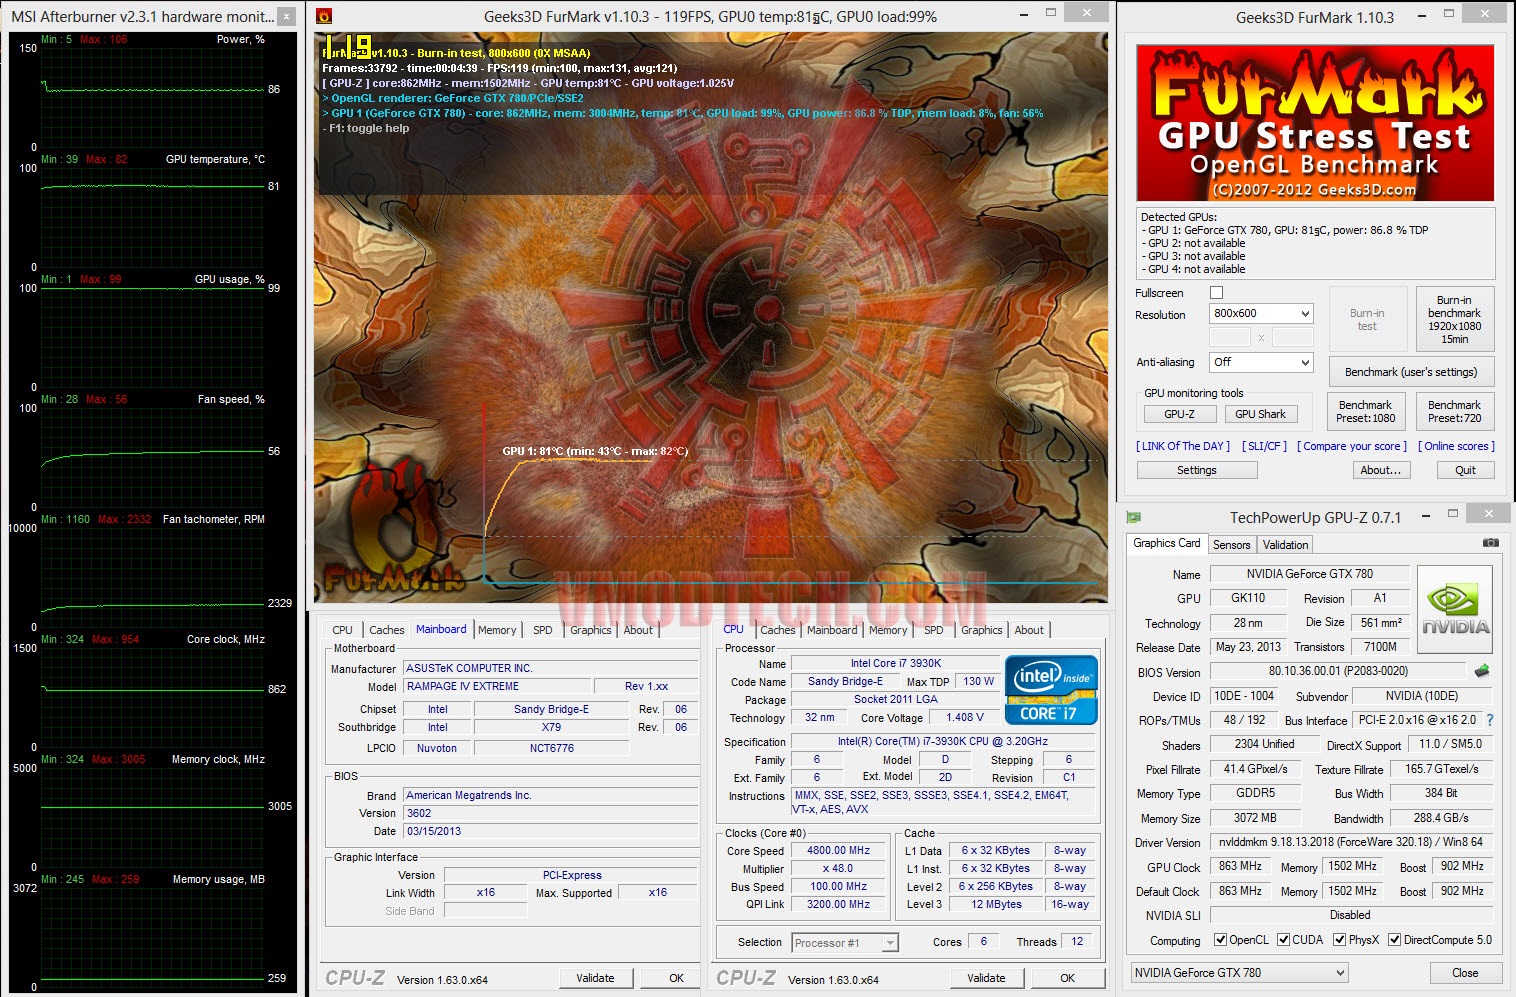Click Validate in the Processor CPU-Z window
Screen dimensions: 1516x997
[986, 978]
